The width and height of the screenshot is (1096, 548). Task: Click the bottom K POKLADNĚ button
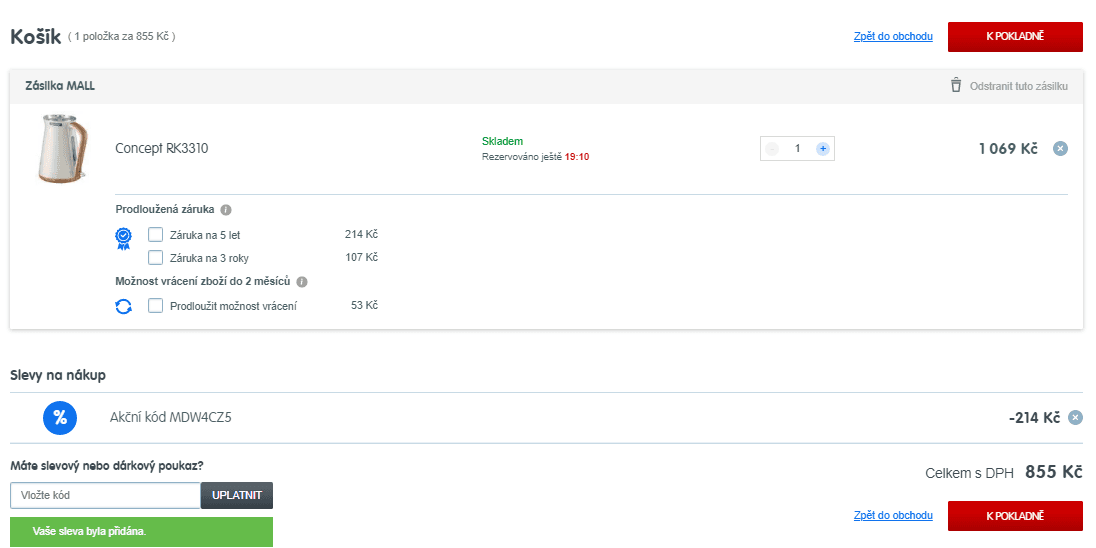pos(1015,516)
